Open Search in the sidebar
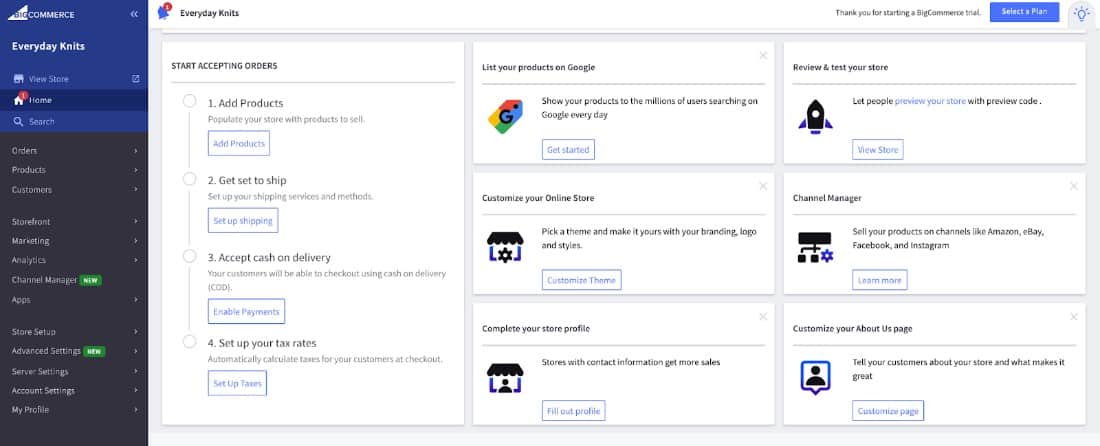This screenshot has height=446, width=1100. point(41,121)
